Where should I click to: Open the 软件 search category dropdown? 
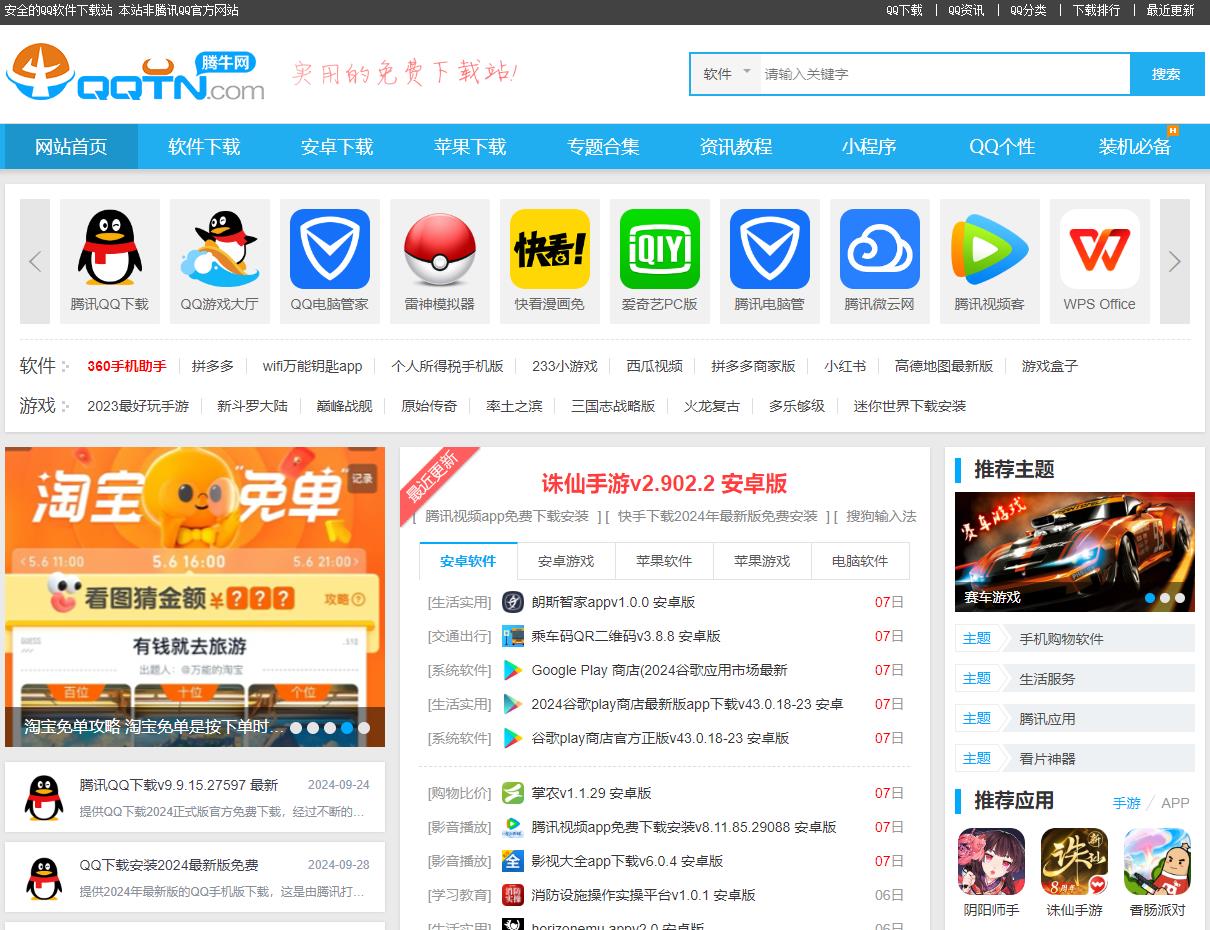[726, 74]
